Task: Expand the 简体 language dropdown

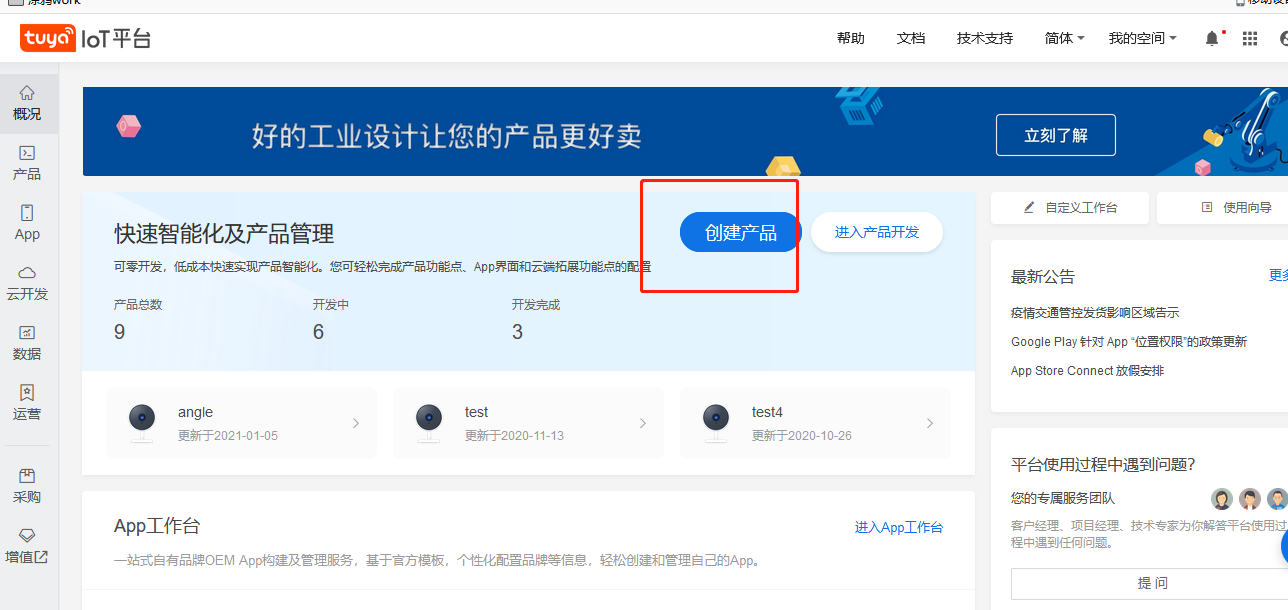Action: pyautogui.click(x=1063, y=38)
